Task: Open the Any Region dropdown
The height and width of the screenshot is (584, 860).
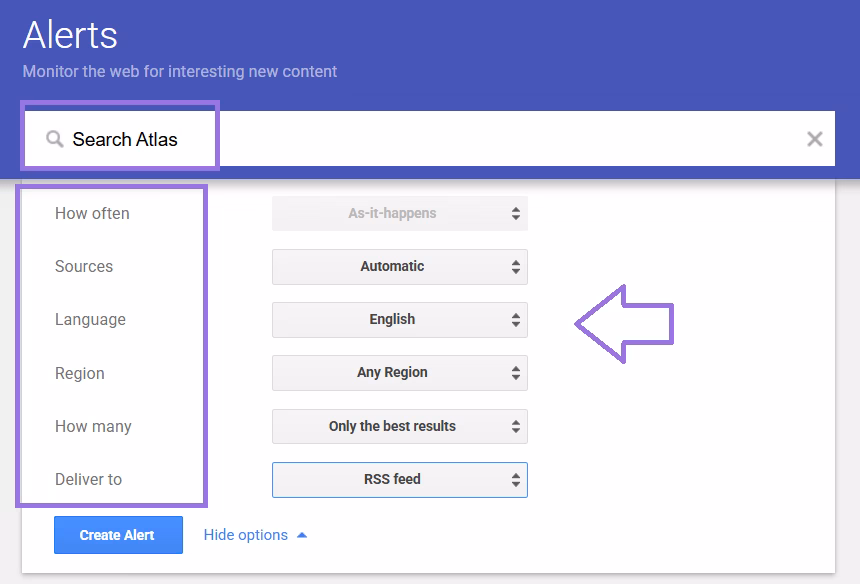Action: pyautogui.click(x=399, y=372)
